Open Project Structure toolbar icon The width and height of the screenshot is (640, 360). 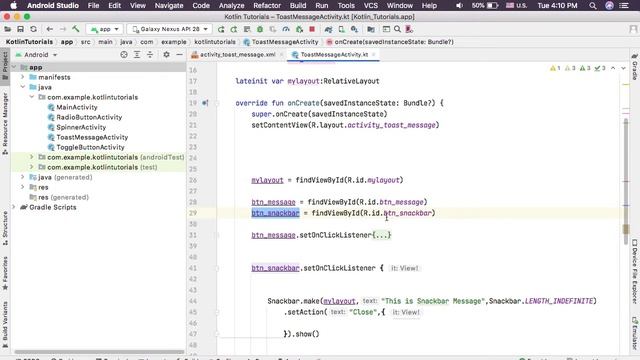pos(371,29)
